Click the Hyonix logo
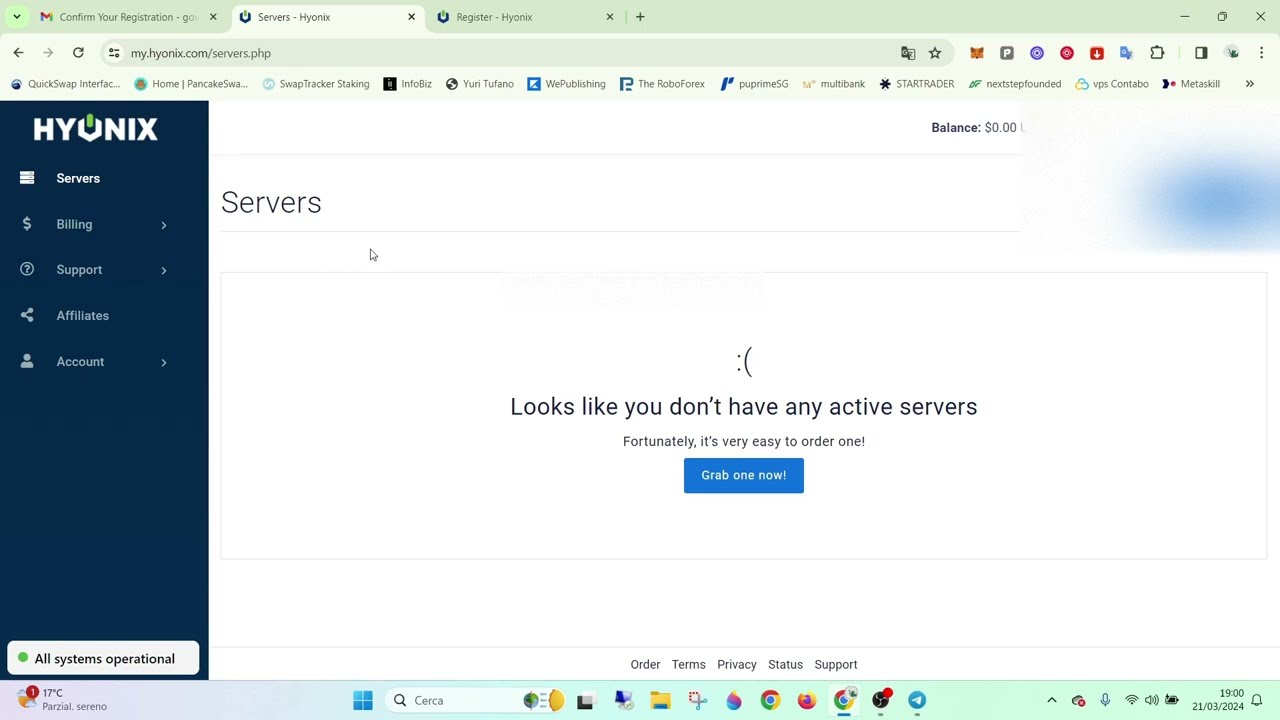 coord(96,128)
